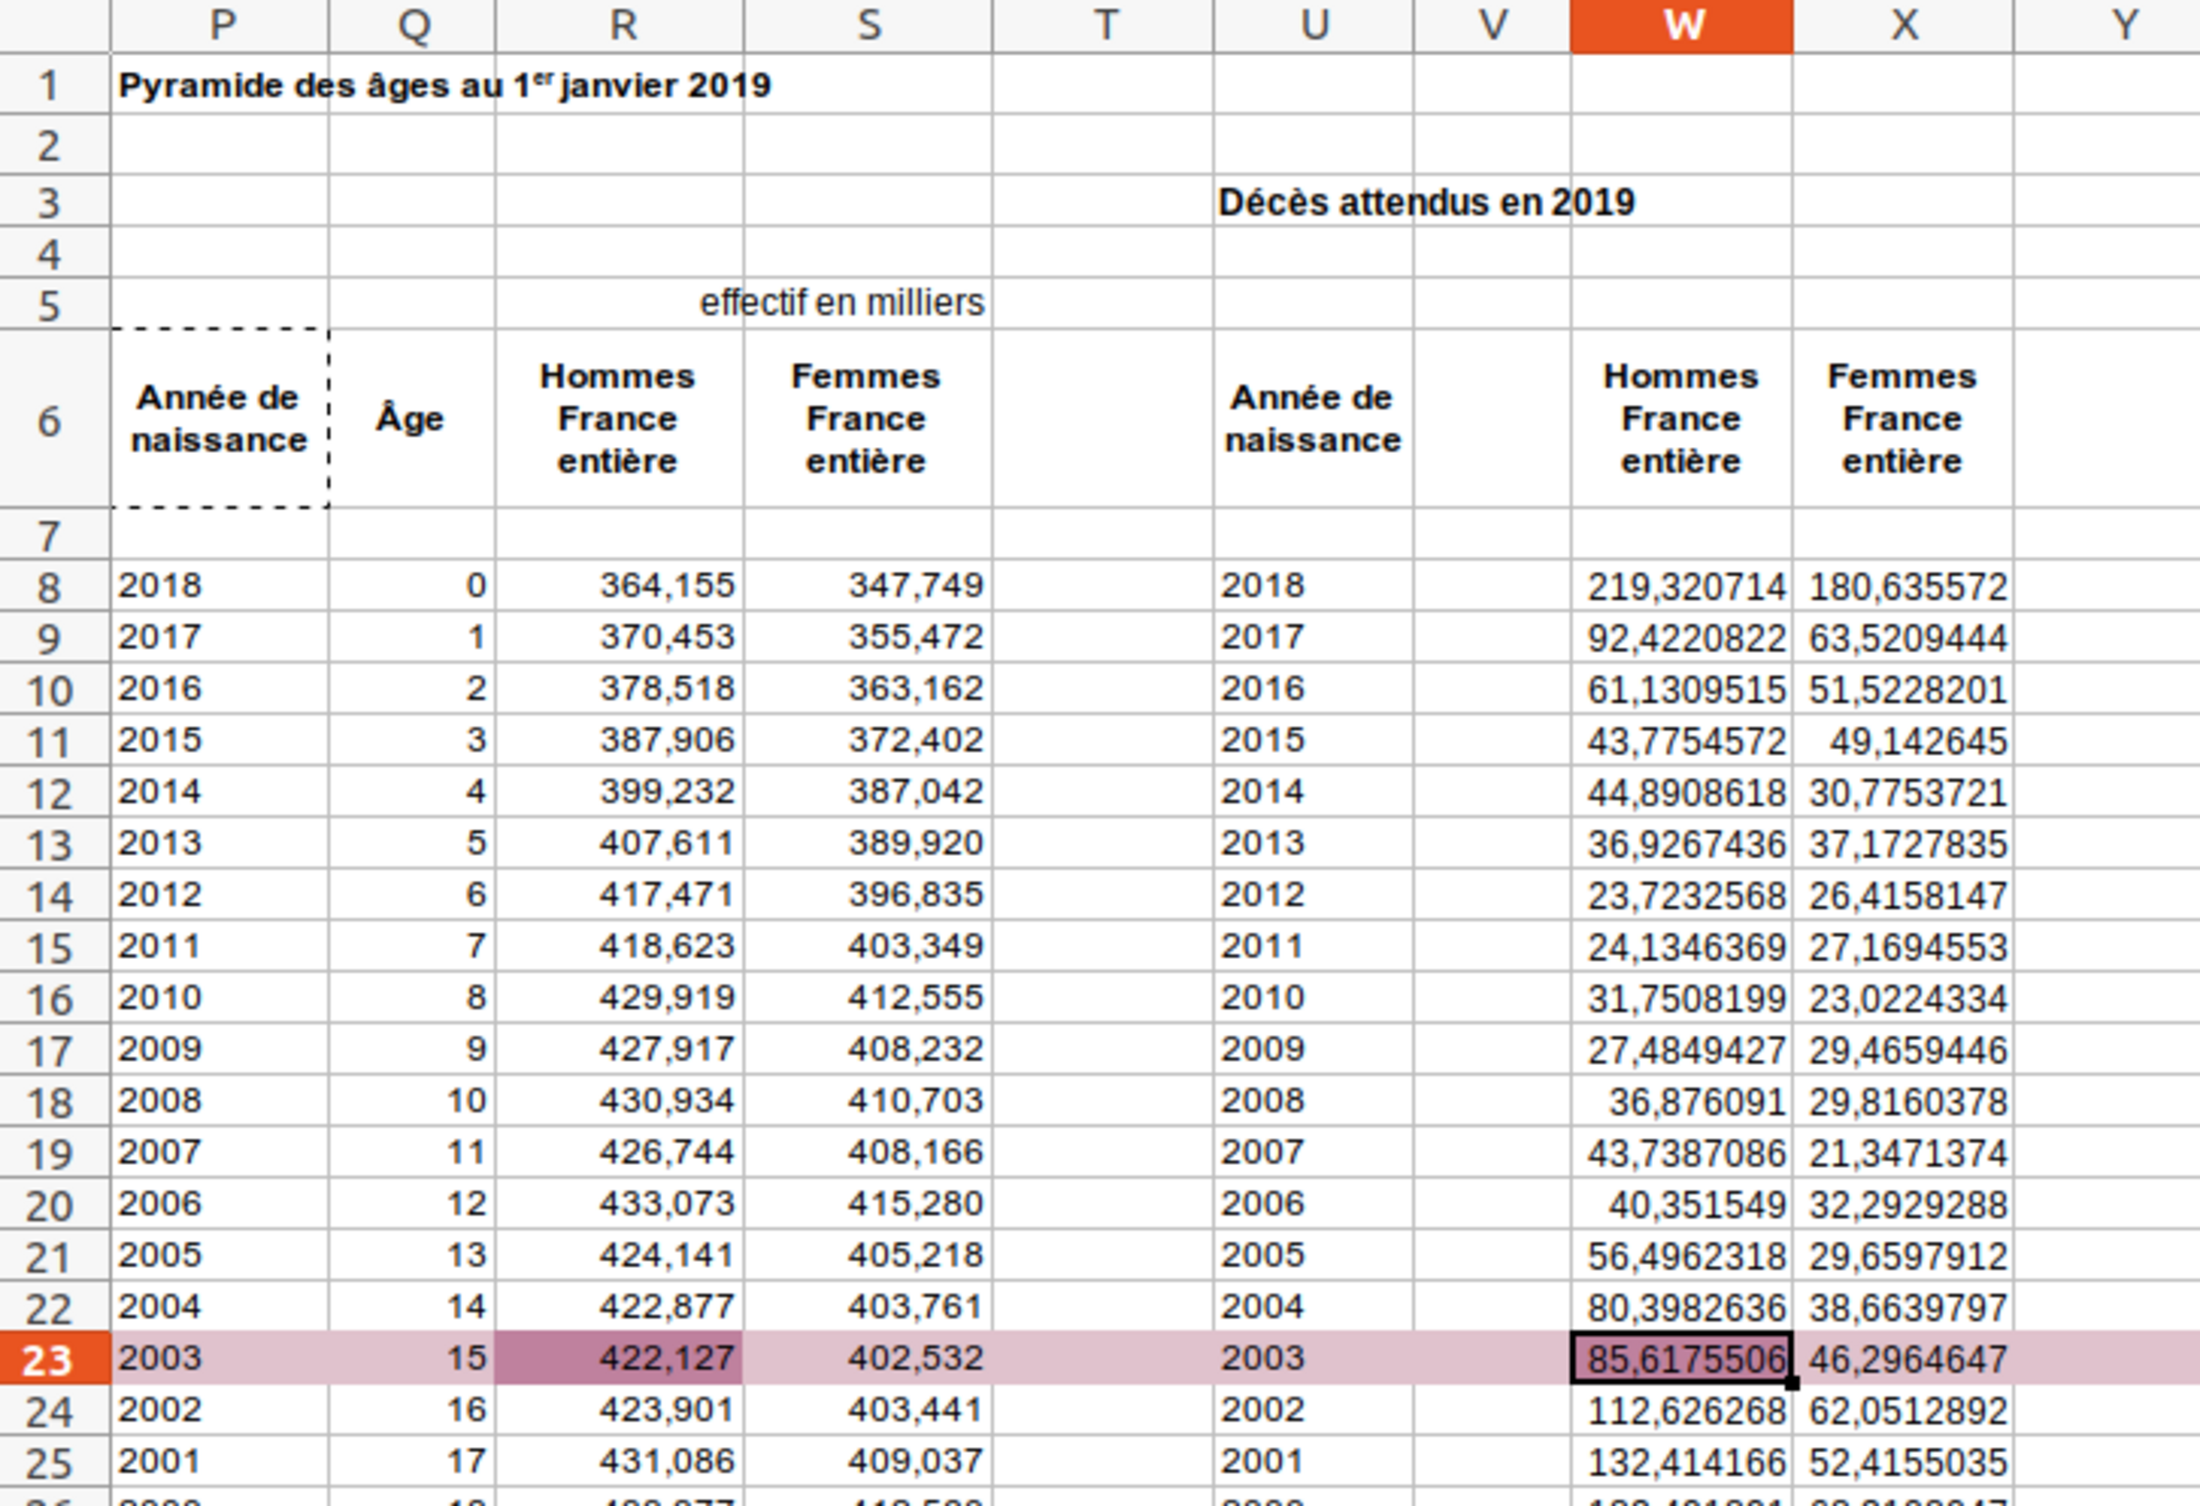2200x1506 pixels.
Task: Click cell containing 219,320714
Action: pos(1681,587)
